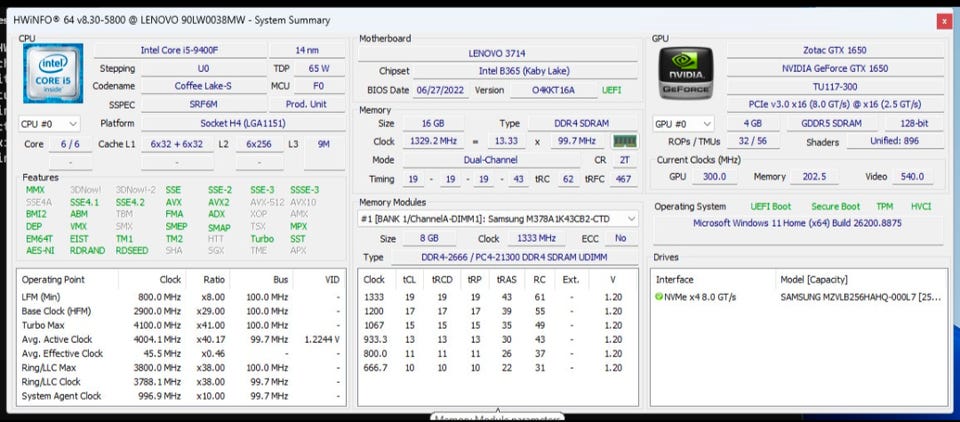960x422 pixels.
Task: Click the 9M L3 cache value
Action: 324,145
